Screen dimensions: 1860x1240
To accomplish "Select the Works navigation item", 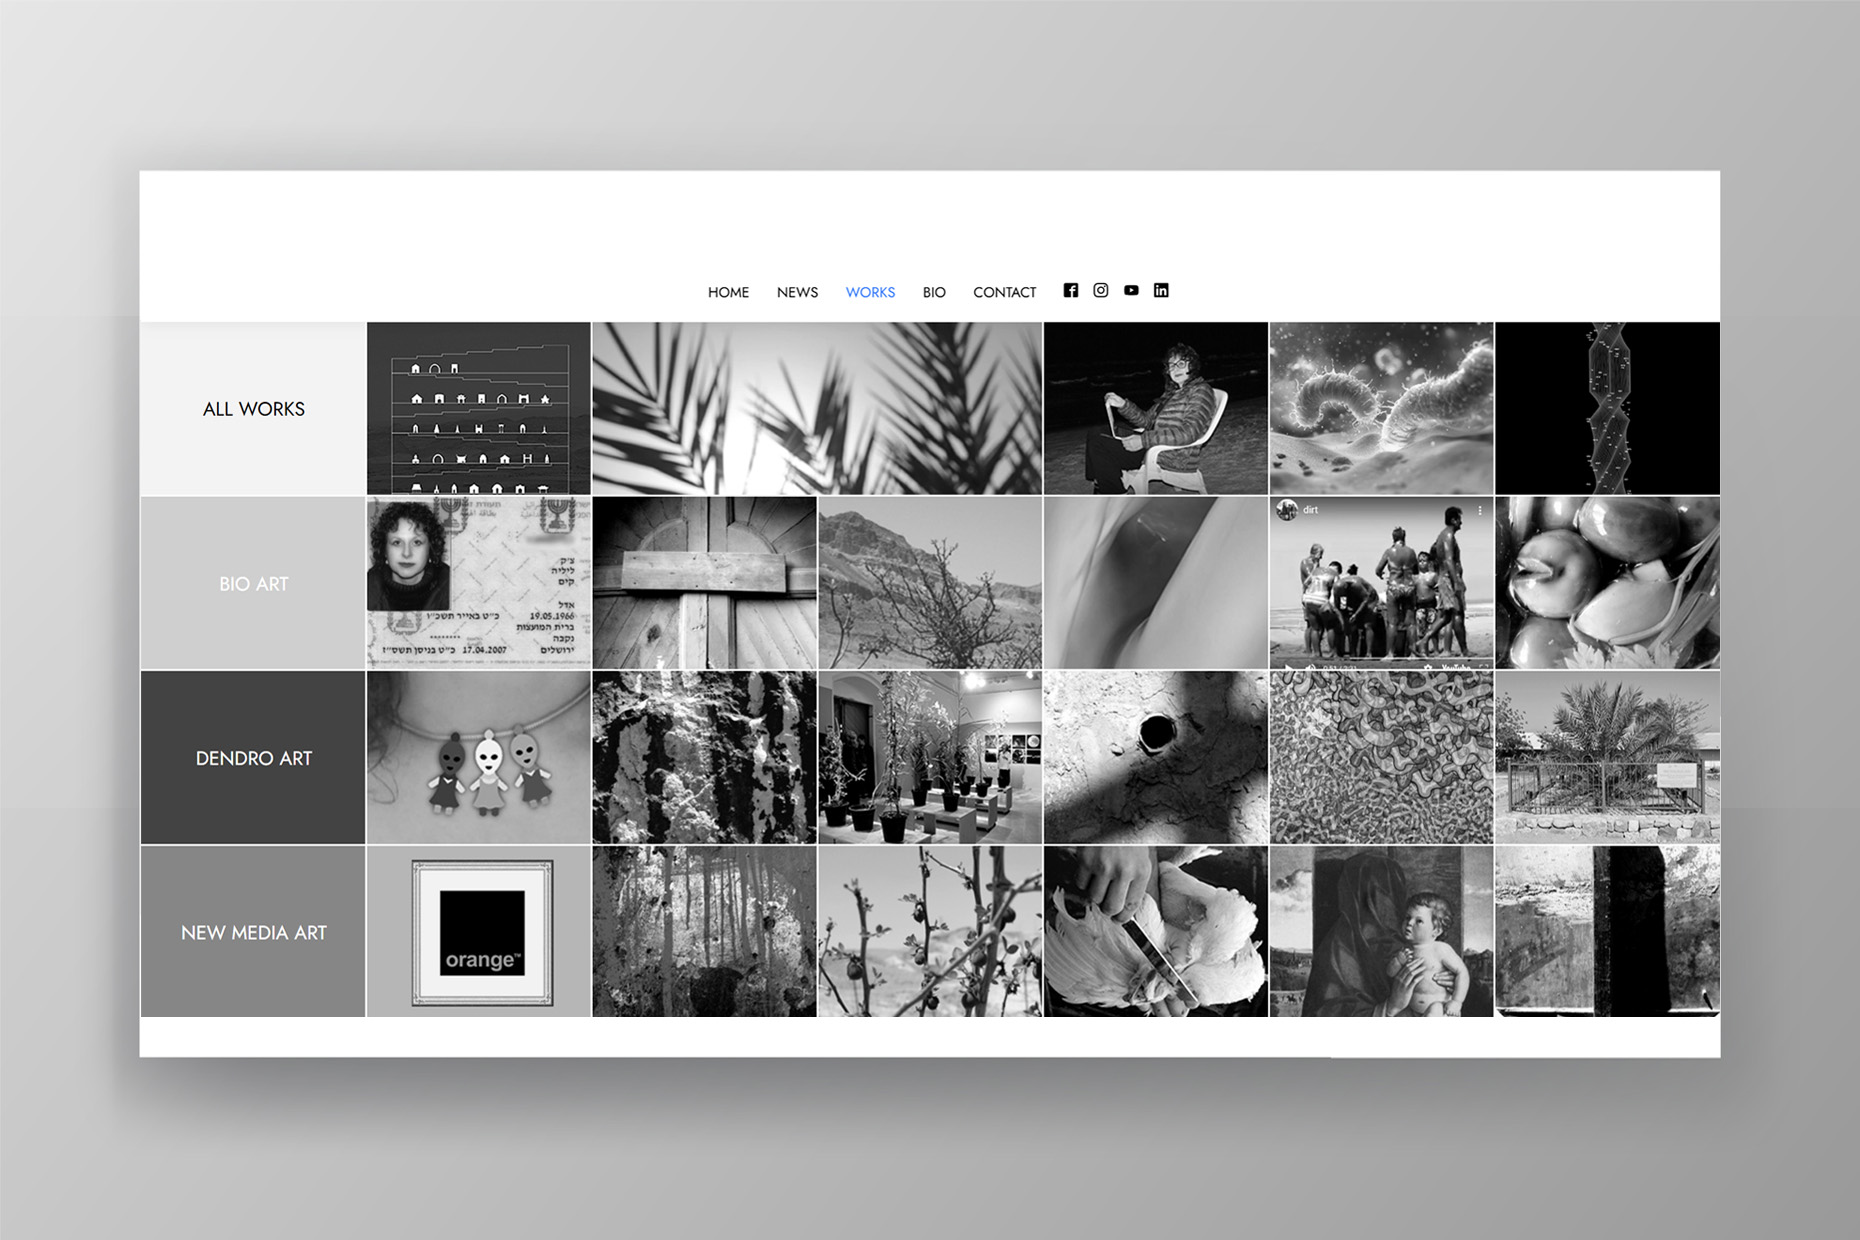I will tap(870, 292).
